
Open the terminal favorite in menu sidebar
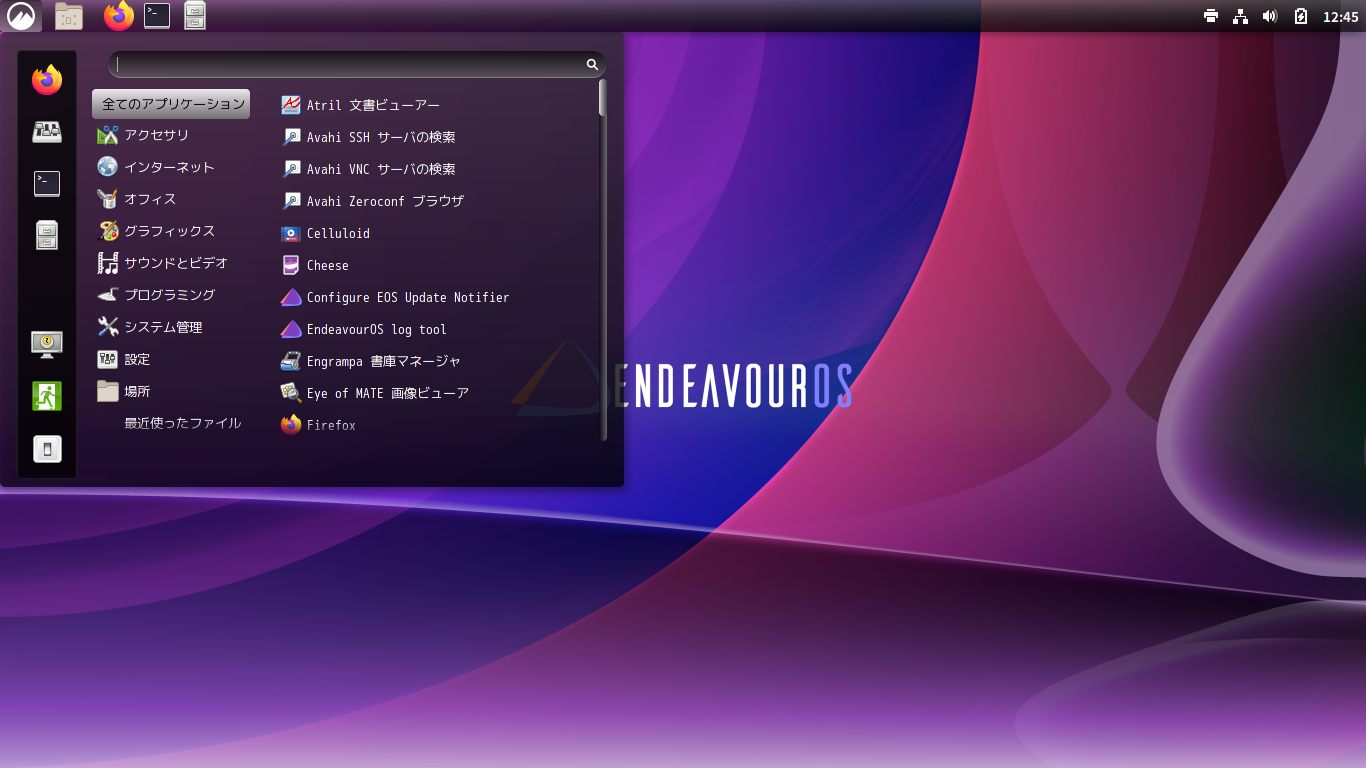coord(47,184)
